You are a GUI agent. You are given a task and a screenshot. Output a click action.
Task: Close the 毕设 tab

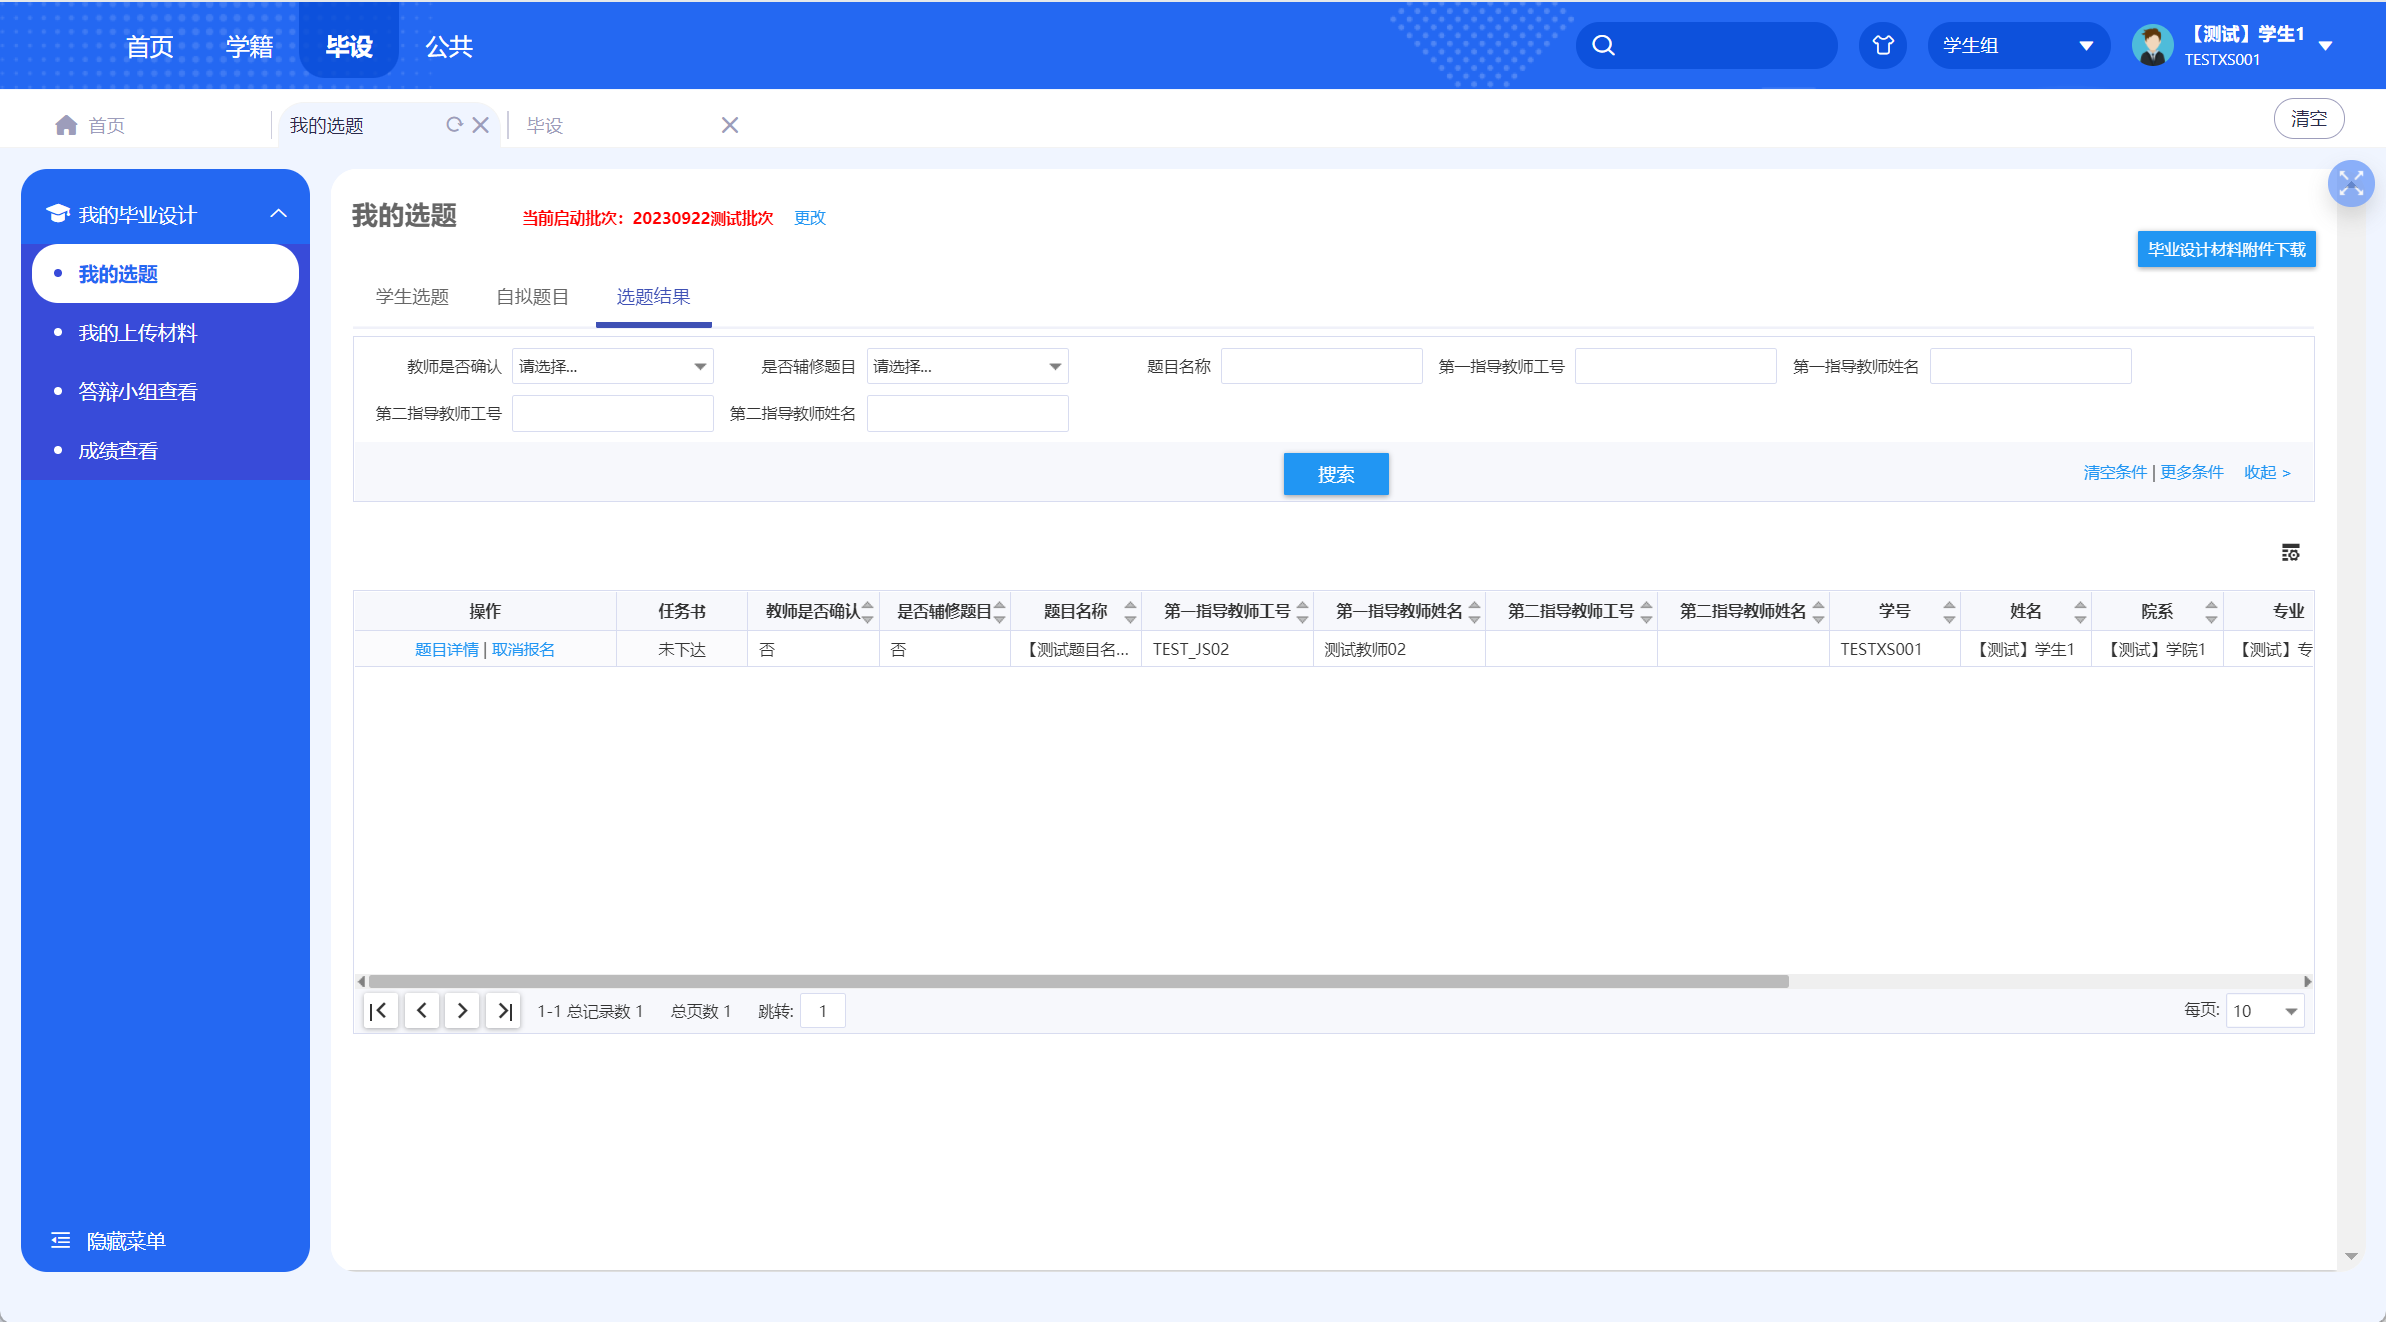click(x=730, y=125)
